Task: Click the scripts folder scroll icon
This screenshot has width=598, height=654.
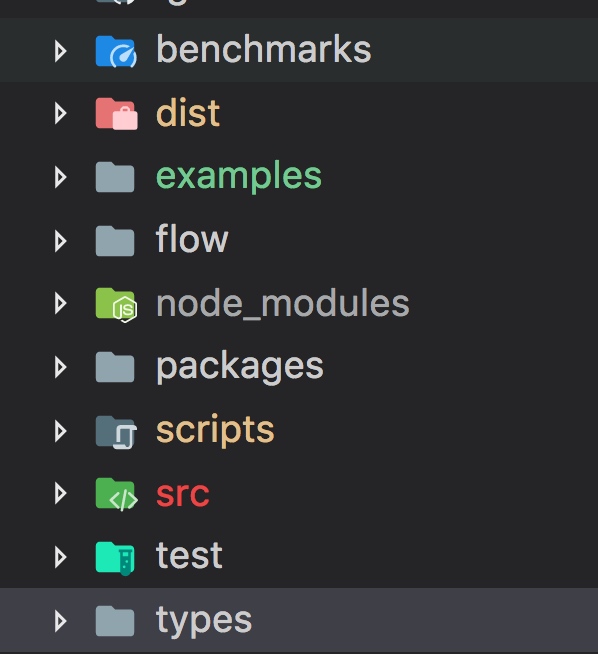Action: click(x=116, y=433)
